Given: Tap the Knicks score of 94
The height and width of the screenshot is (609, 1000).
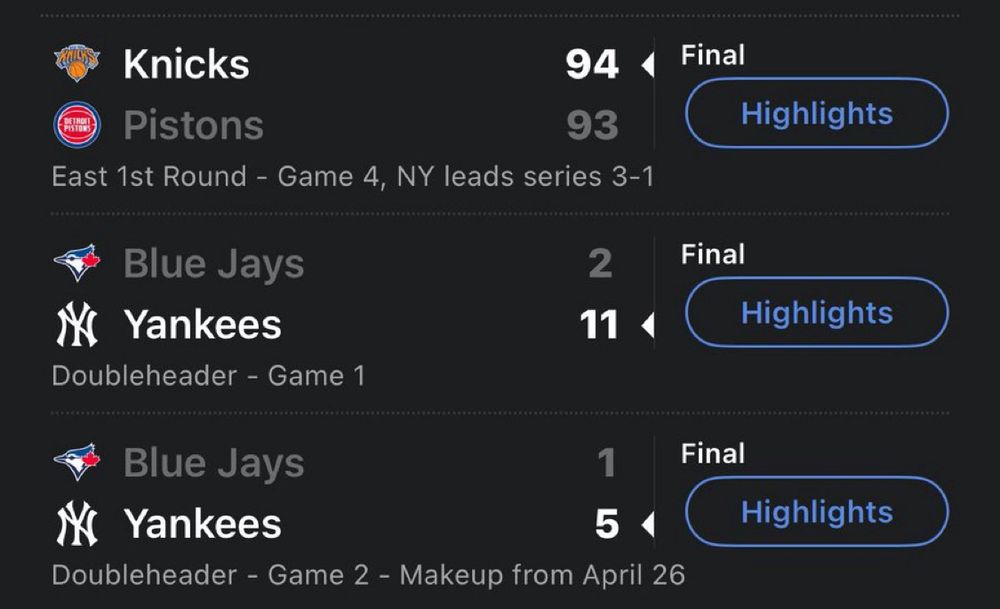Looking at the screenshot, I should 592,64.
